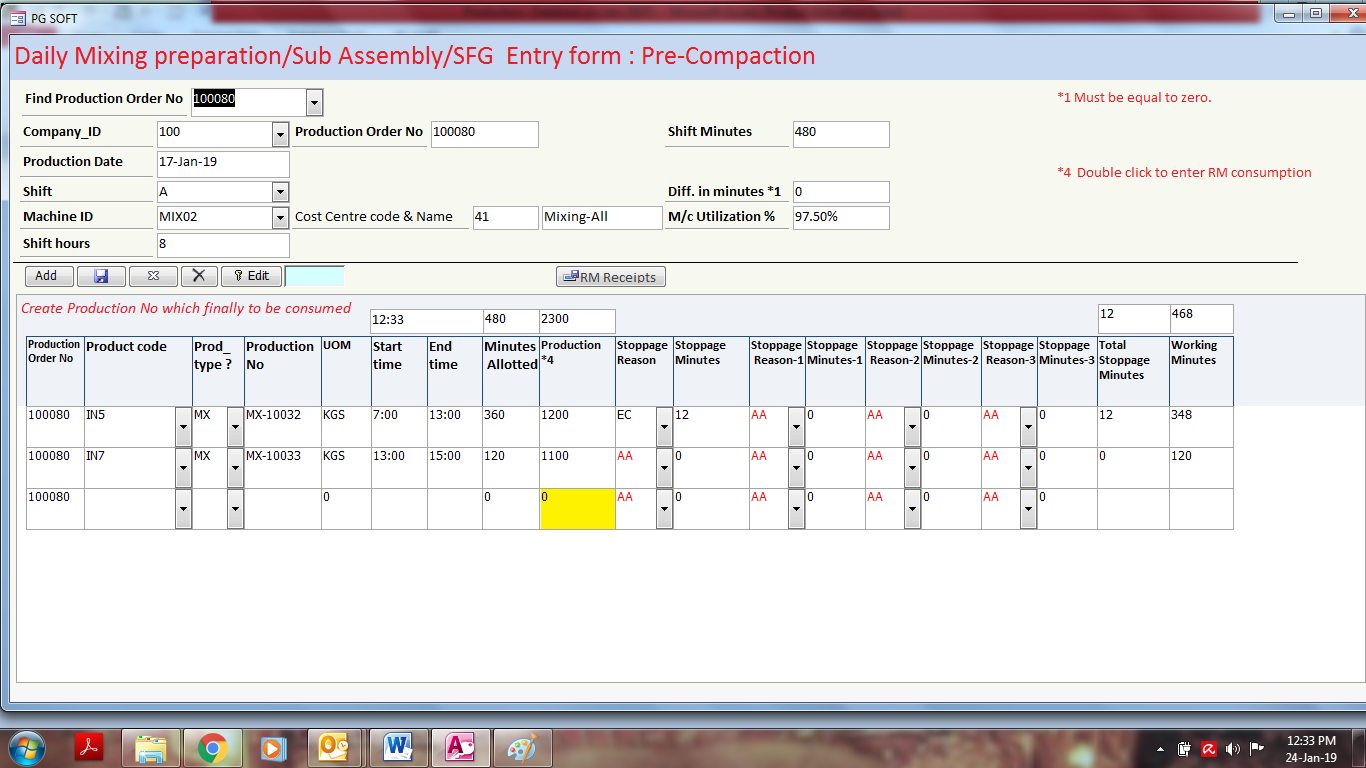Click the Shift Minutes field
Image resolution: width=1366 pixels, height=768 pixels.
coord(841,134)
